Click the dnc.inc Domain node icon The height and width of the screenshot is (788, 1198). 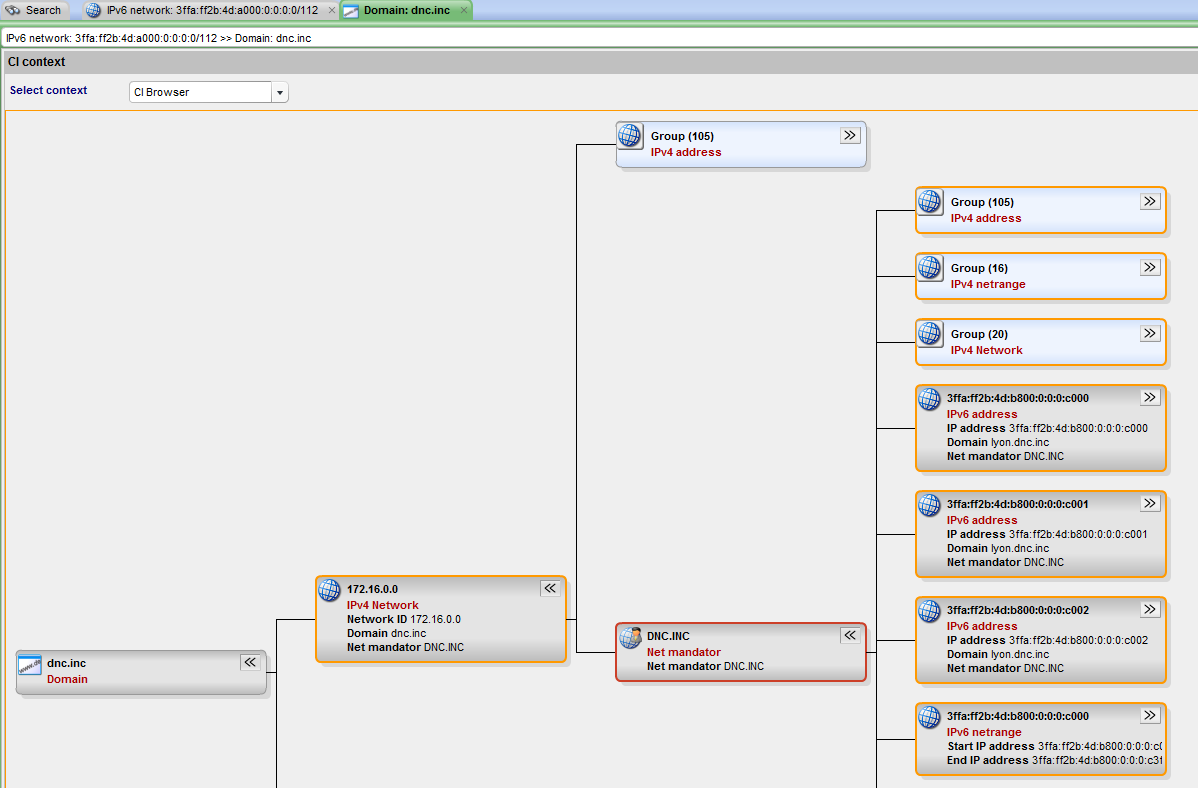click(x=30, y=666)
